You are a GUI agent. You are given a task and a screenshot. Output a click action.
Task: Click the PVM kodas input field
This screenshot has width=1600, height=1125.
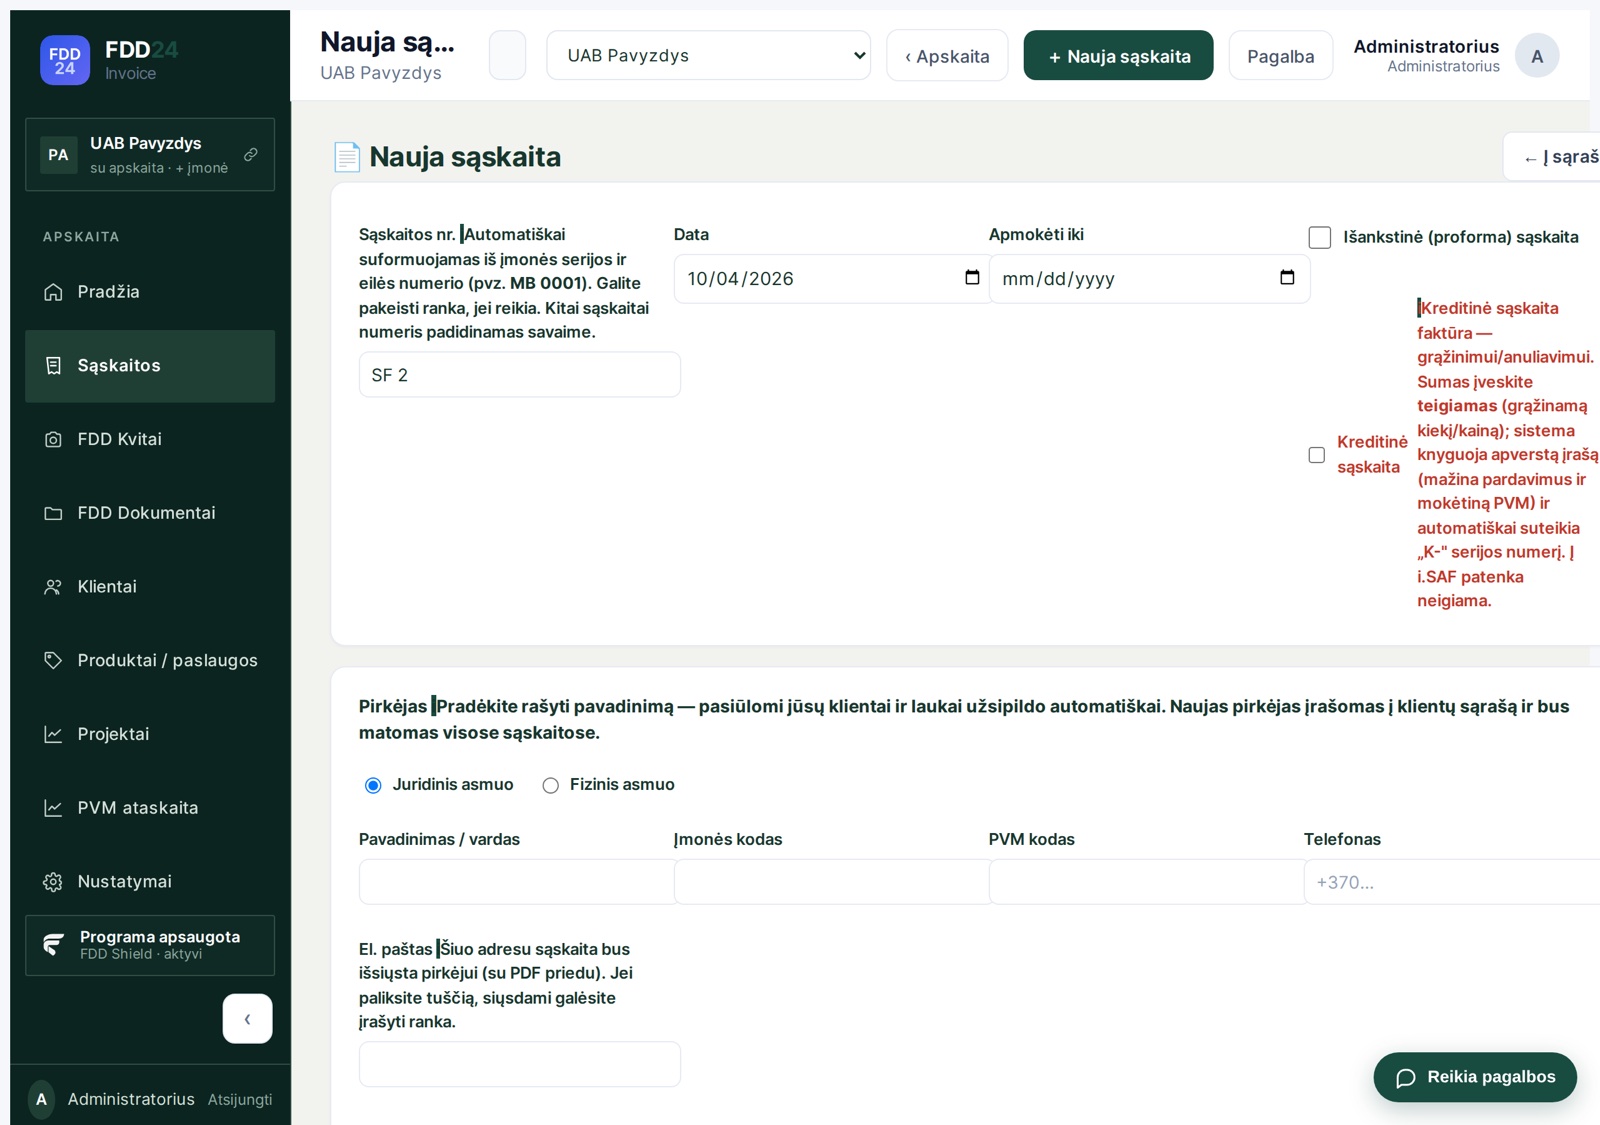tap(1147, 882)
